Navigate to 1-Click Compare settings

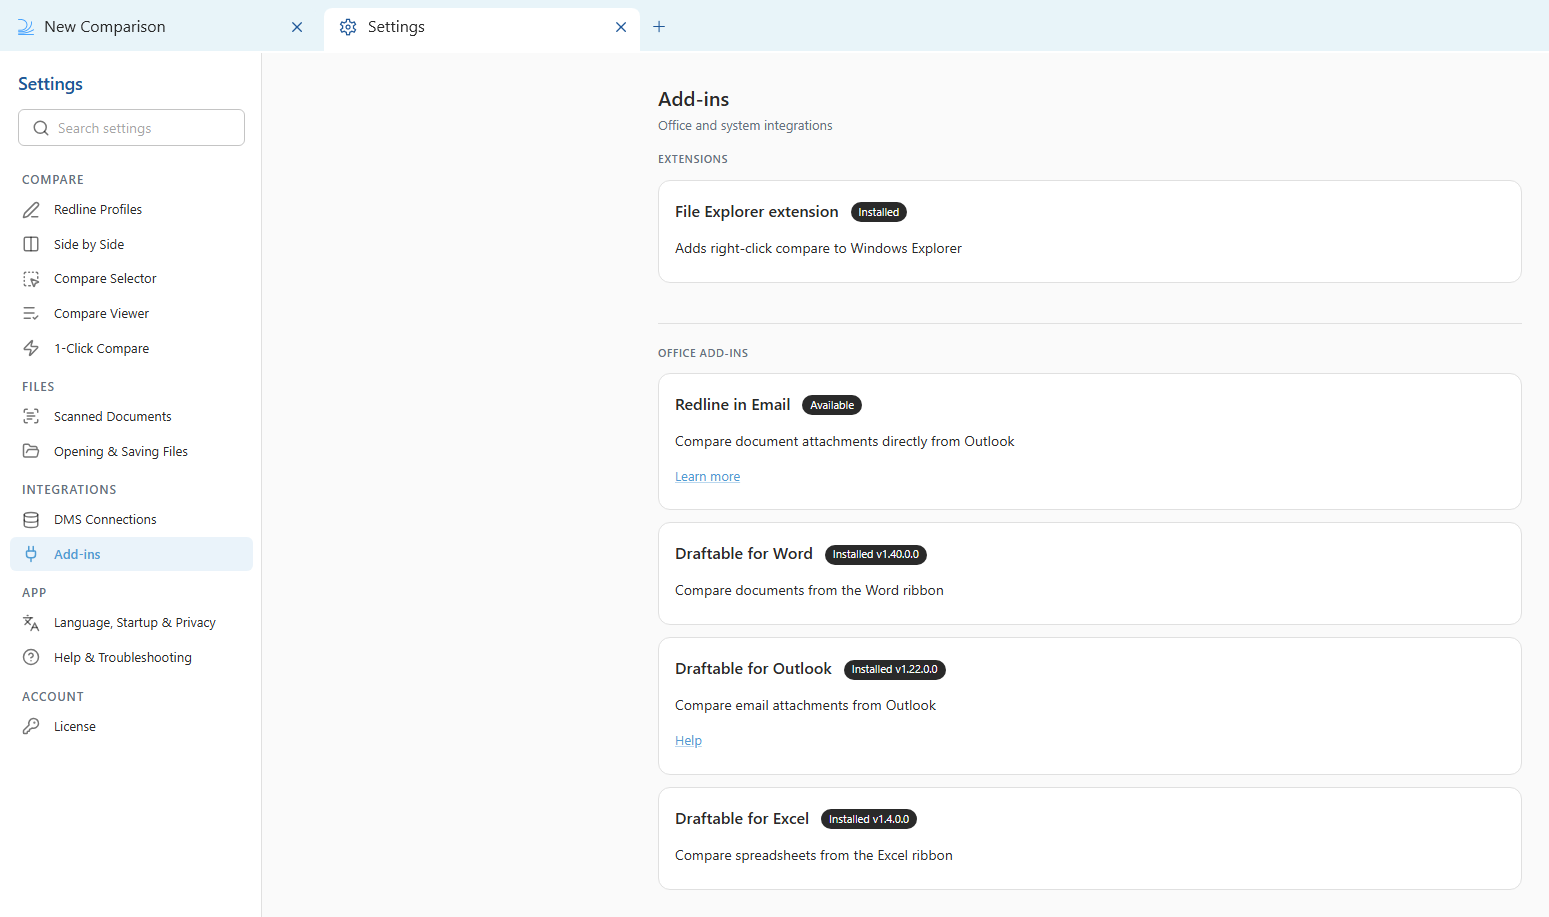(131, 349)
